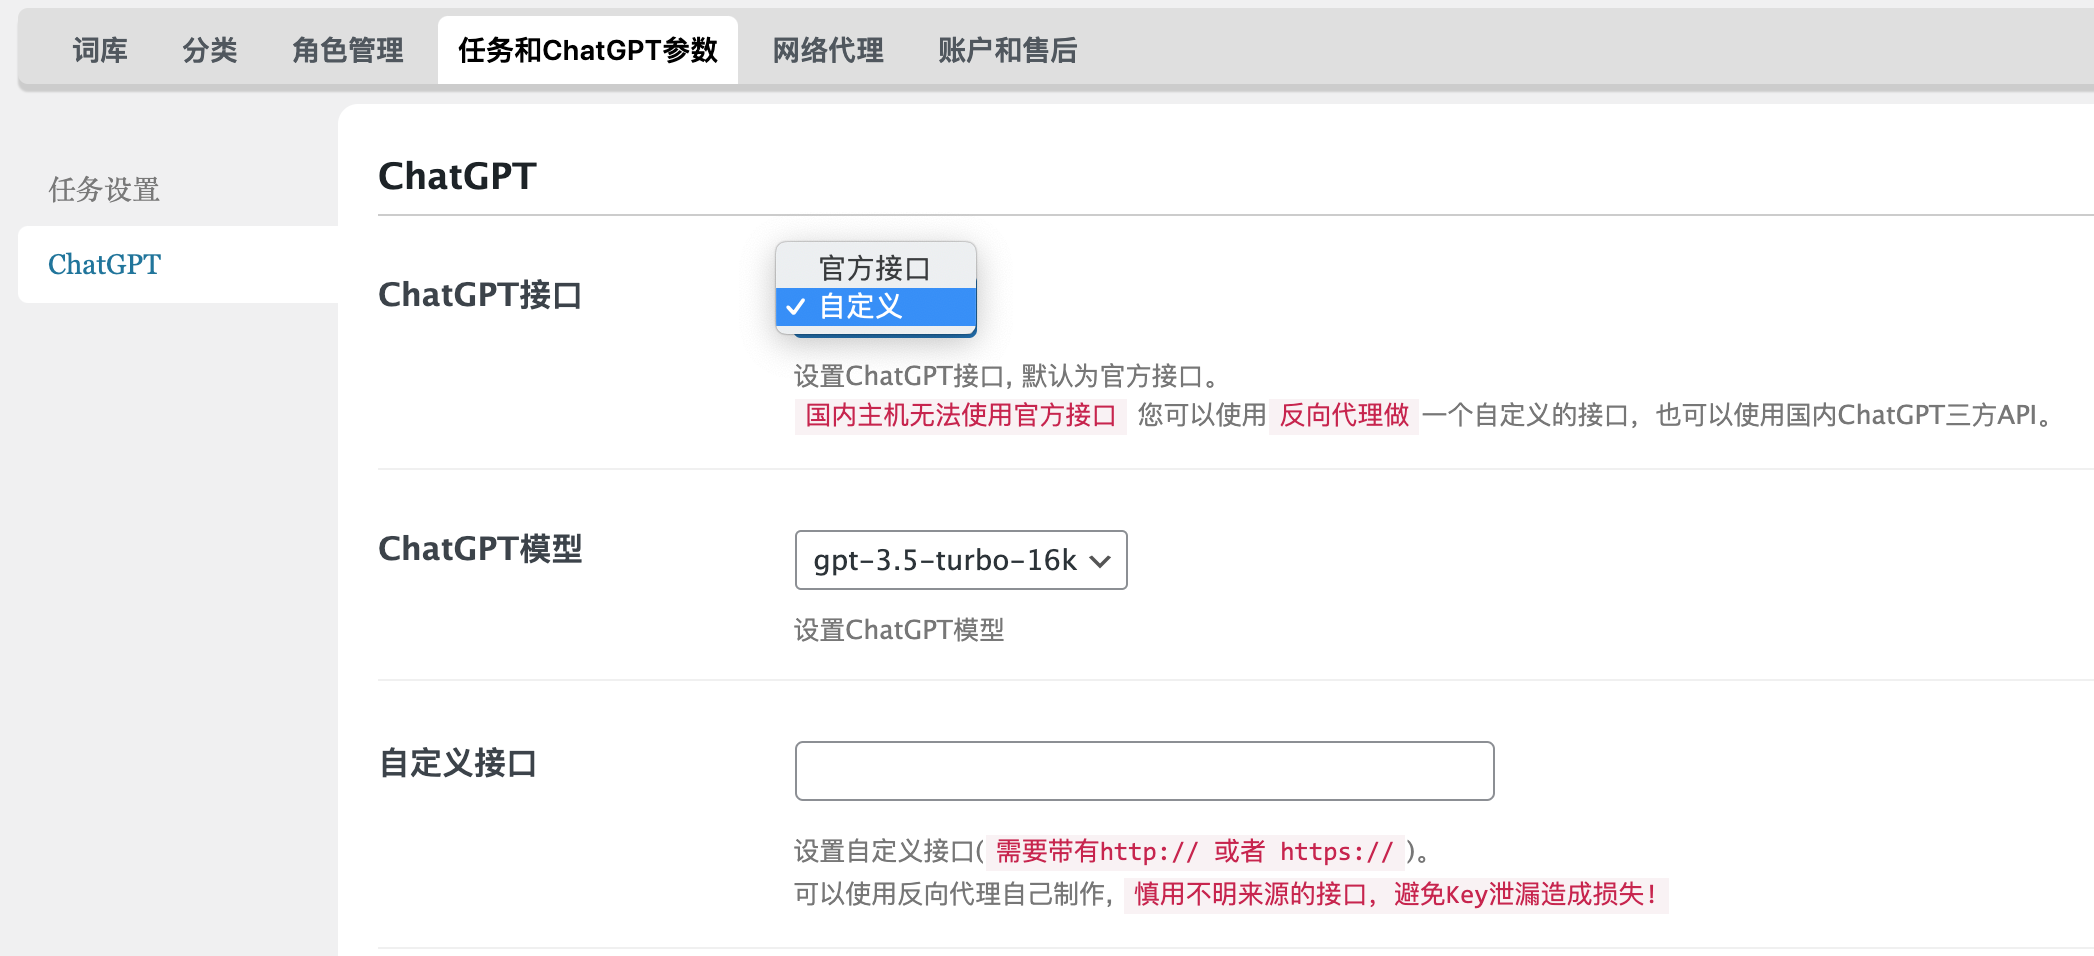
Task: Select ChatGPT in the left sidebar
Action: [104, 264]
